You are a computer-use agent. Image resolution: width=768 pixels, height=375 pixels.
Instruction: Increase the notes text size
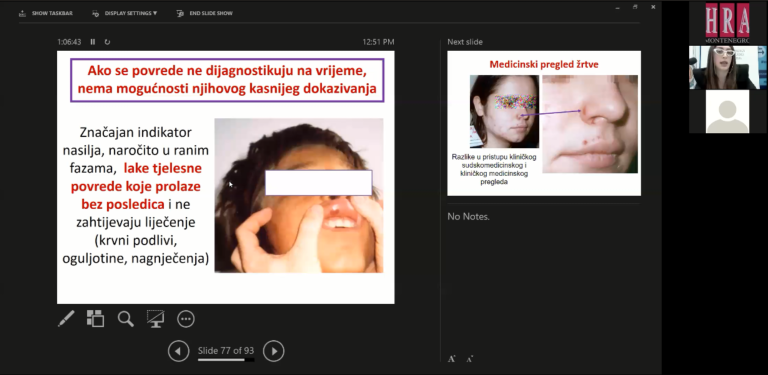point(452,359)
